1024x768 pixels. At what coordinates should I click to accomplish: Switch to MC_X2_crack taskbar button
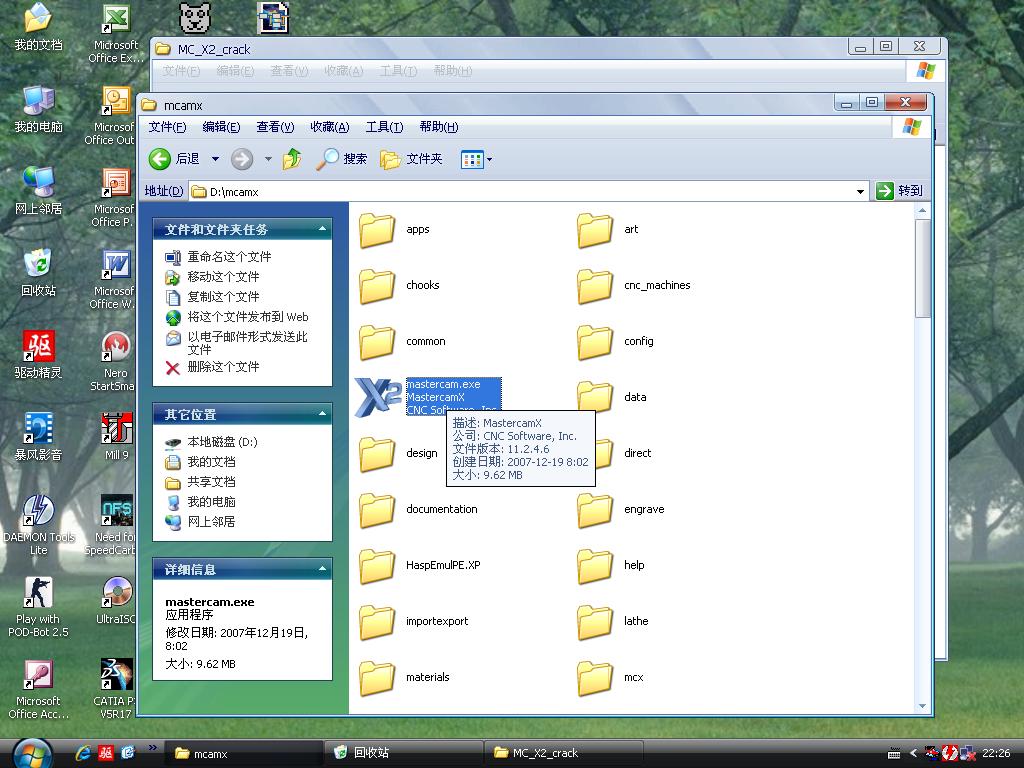coord(564,753)
